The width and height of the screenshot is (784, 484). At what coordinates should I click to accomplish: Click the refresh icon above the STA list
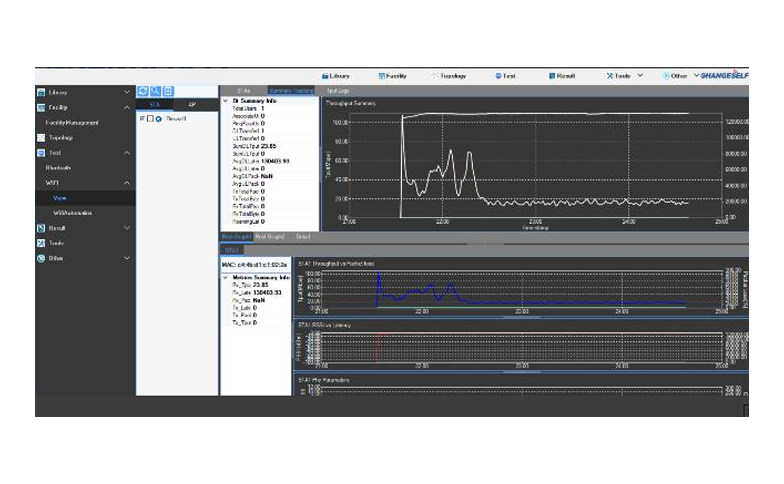pos(143,91)
